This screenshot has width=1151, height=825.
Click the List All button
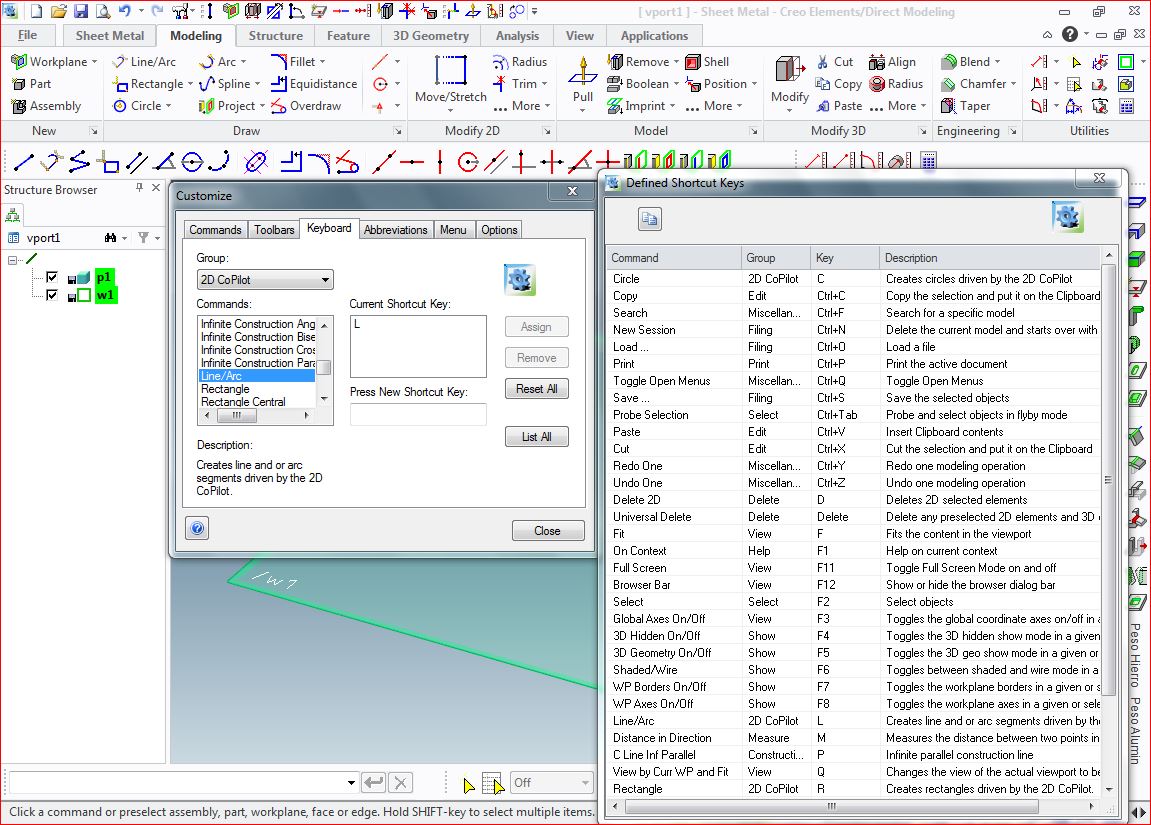point(537,437)
